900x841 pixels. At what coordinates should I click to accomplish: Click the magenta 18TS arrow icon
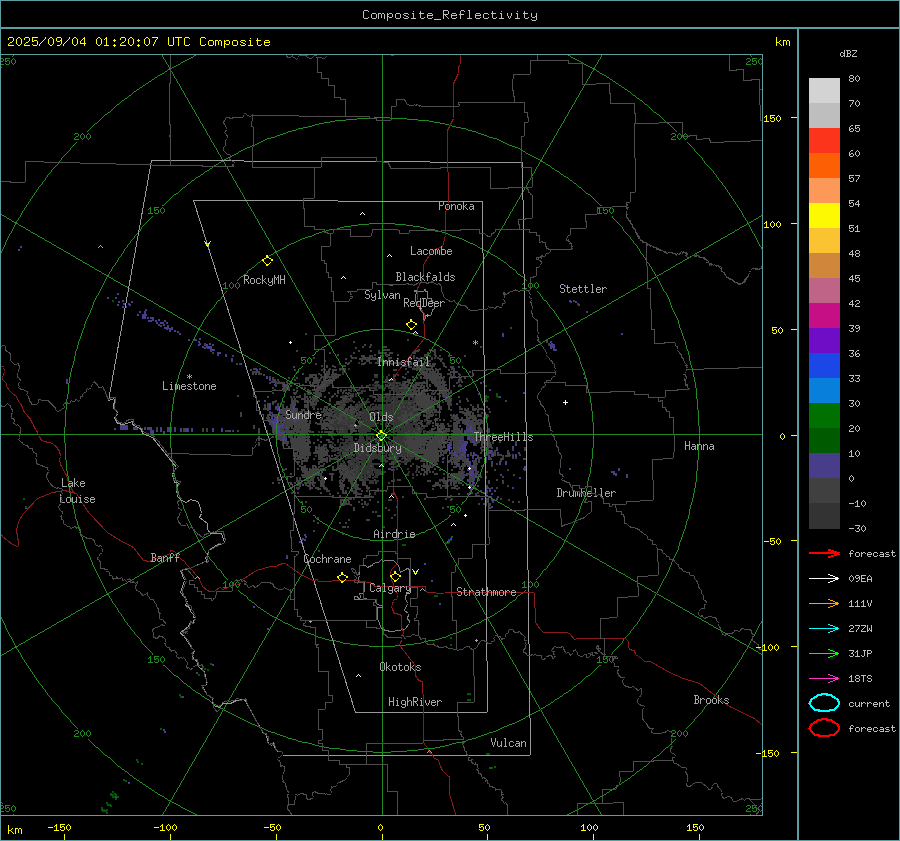click(824, 679)
